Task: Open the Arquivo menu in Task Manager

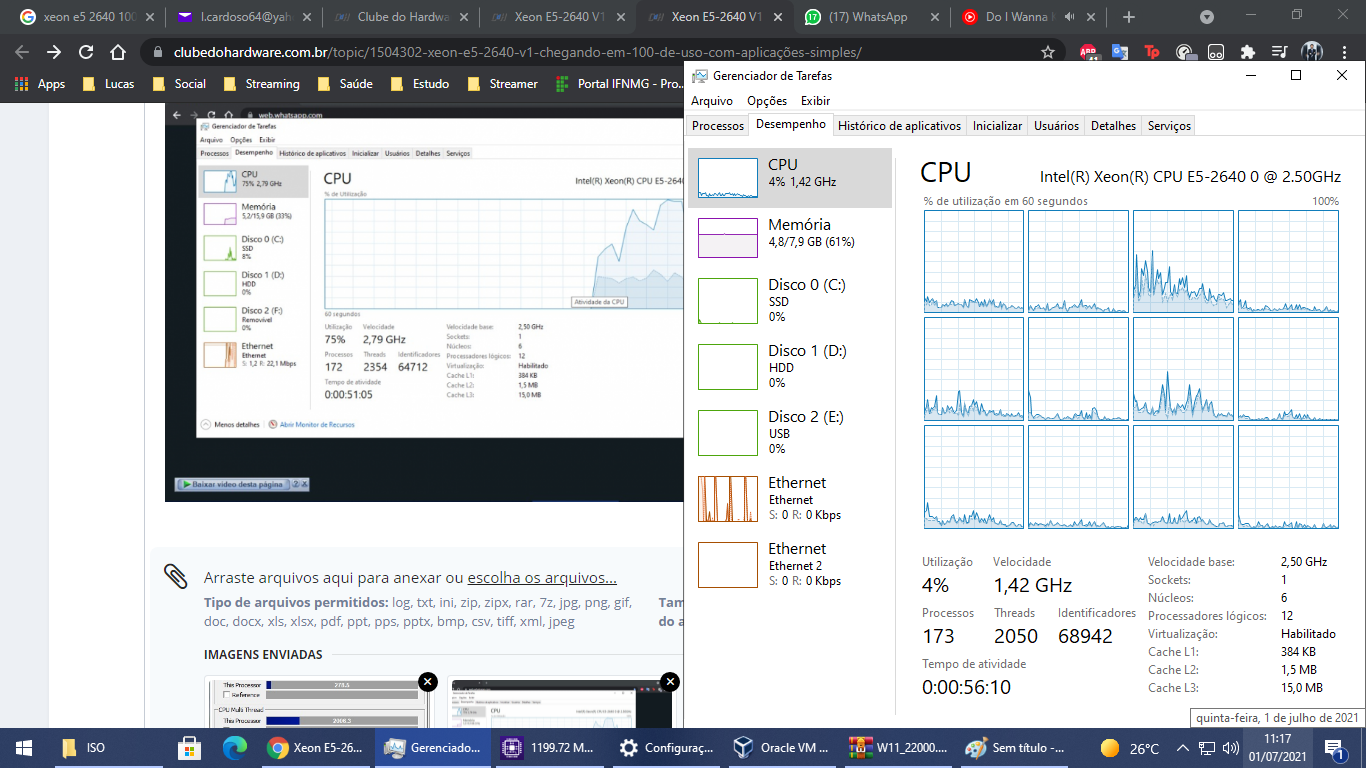Action: [712, 101]
